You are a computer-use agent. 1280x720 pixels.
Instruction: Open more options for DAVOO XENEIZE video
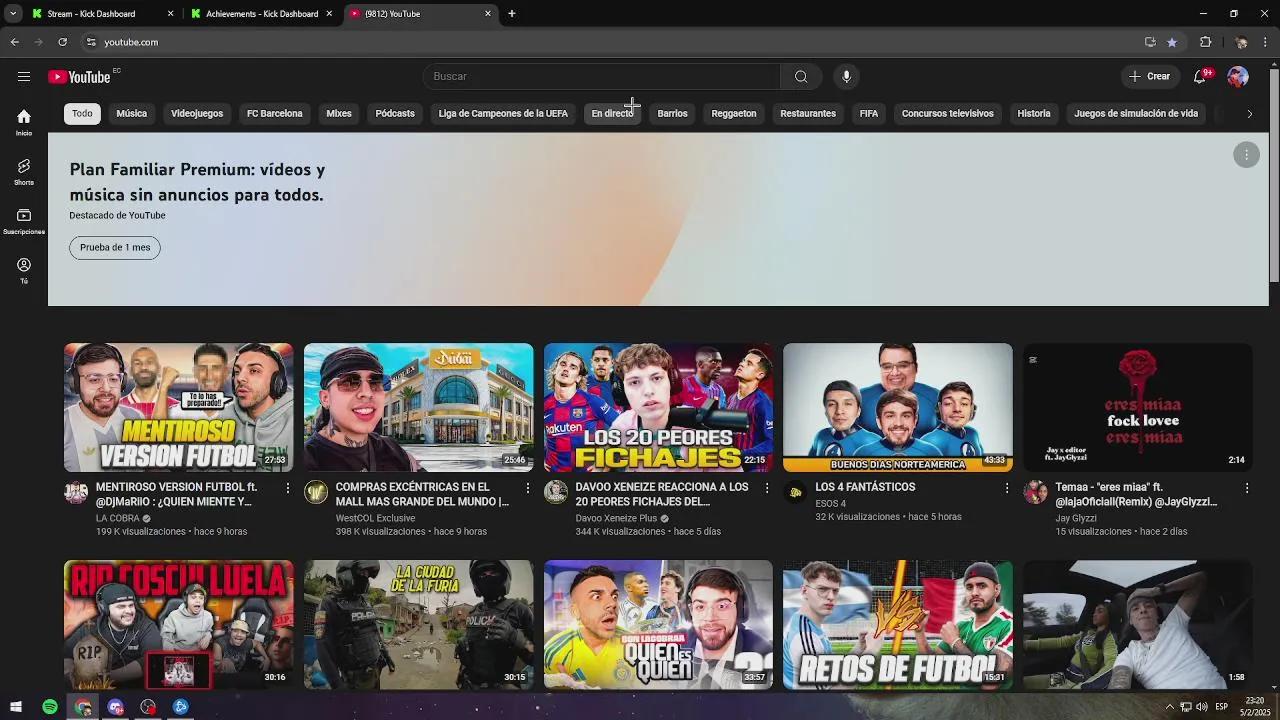(767, 488)
